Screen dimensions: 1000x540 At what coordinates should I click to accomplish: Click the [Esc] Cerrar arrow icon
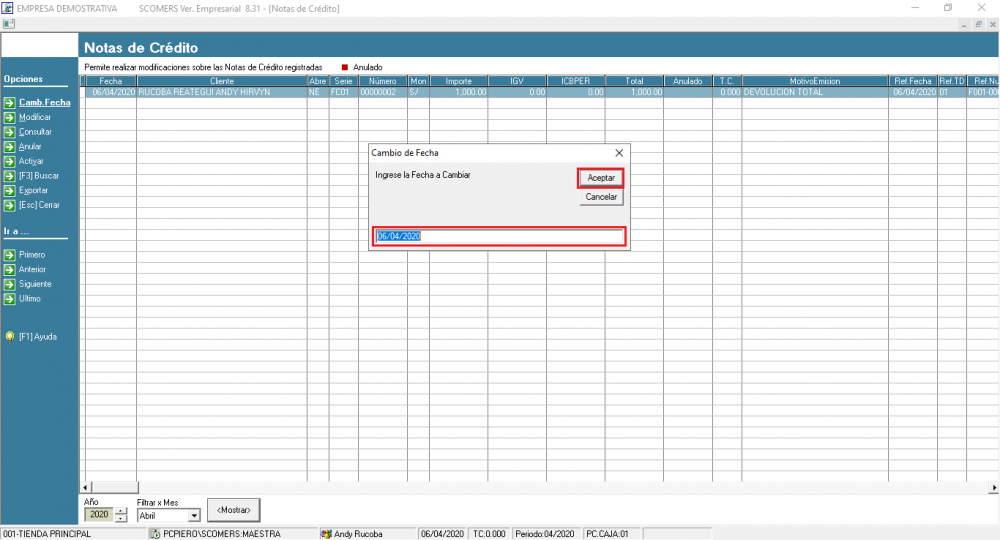[x=10, y=205]
